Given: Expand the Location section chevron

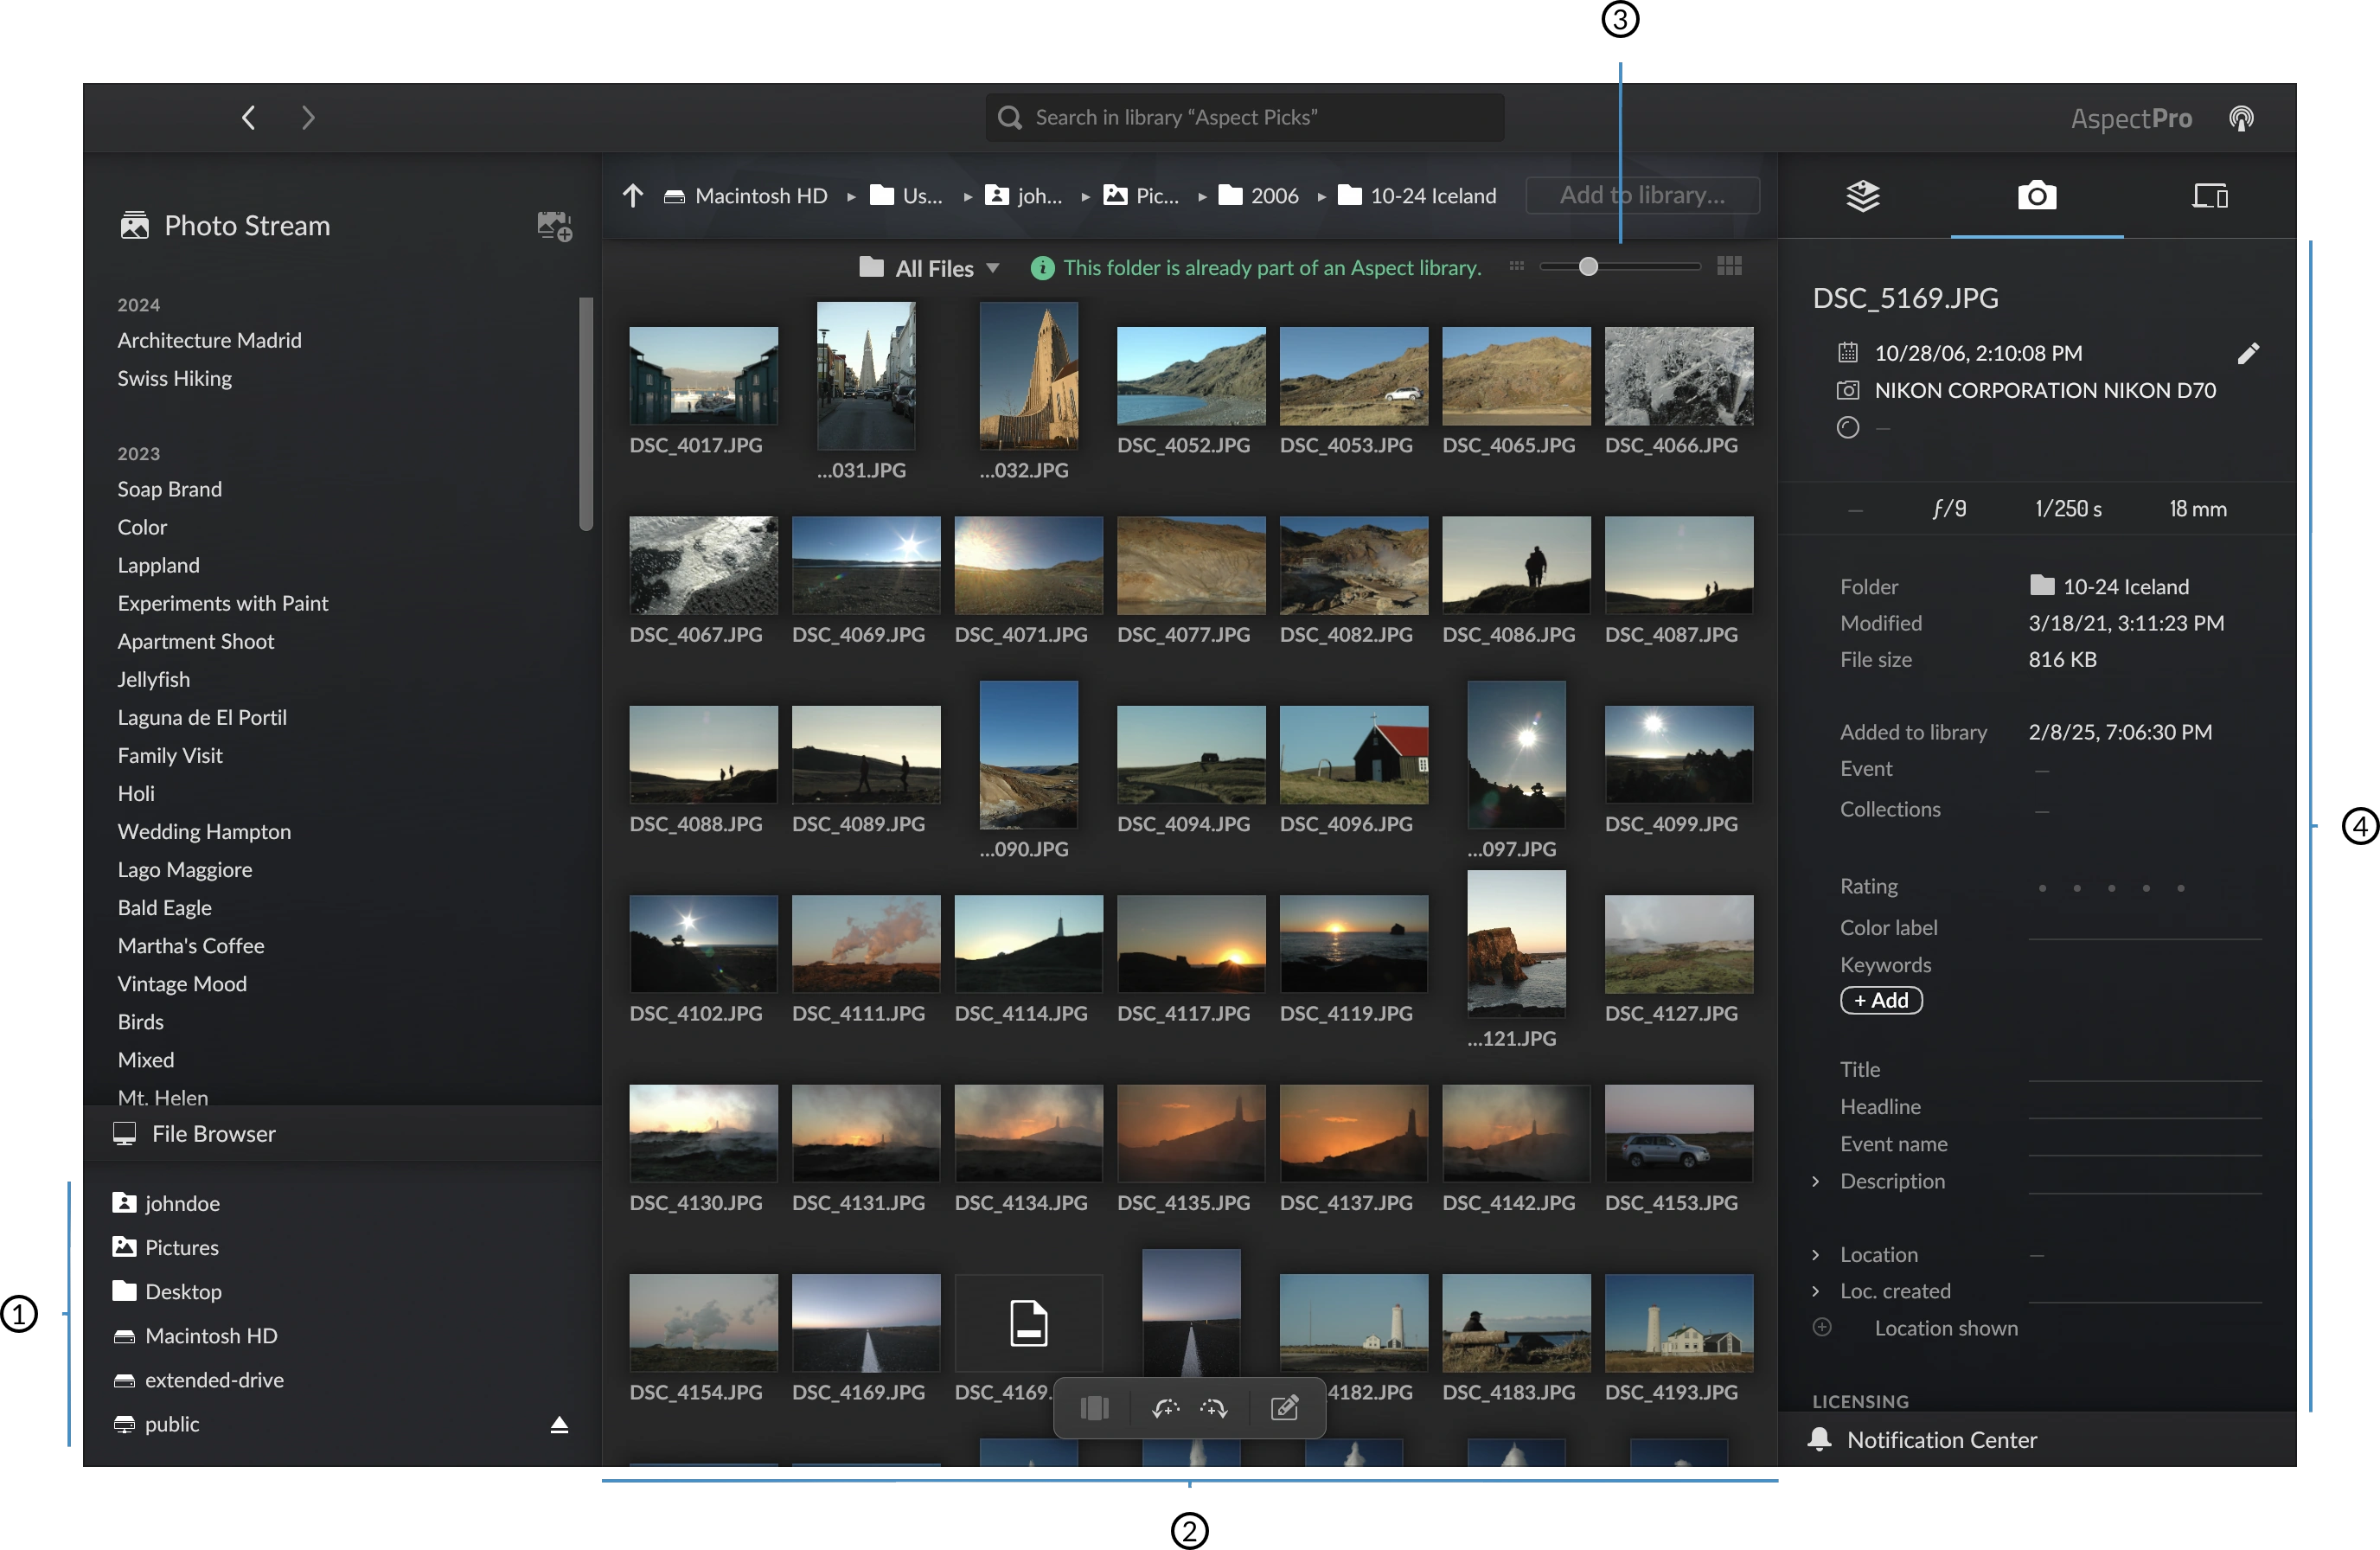Looking at the screenshot, I should click(1816, 1254).
